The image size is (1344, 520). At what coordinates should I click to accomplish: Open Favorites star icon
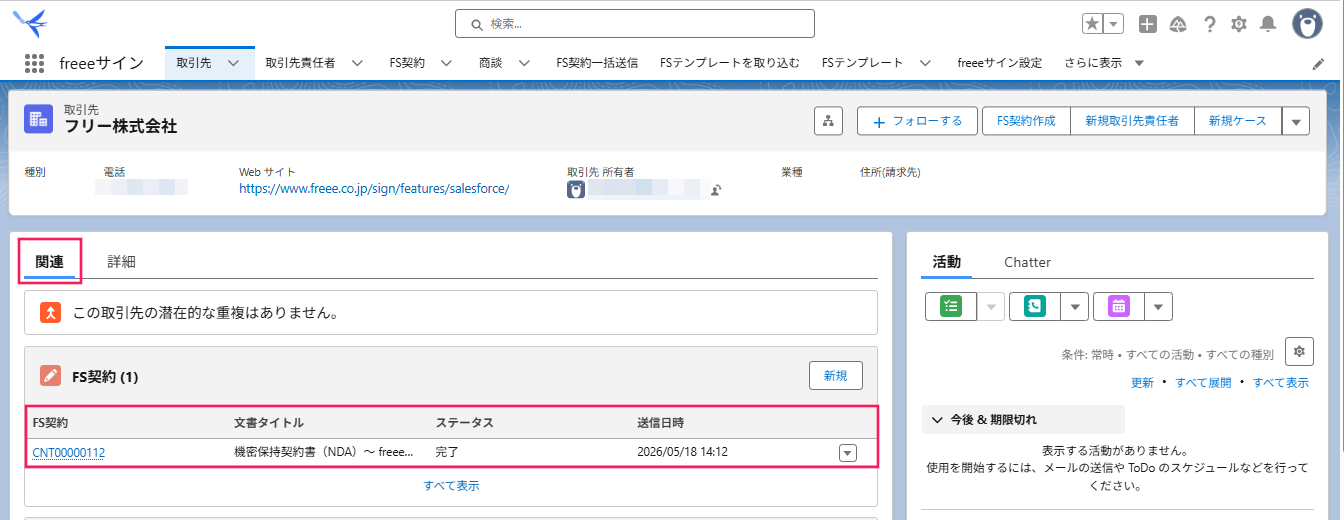[x=1093, y=23]
